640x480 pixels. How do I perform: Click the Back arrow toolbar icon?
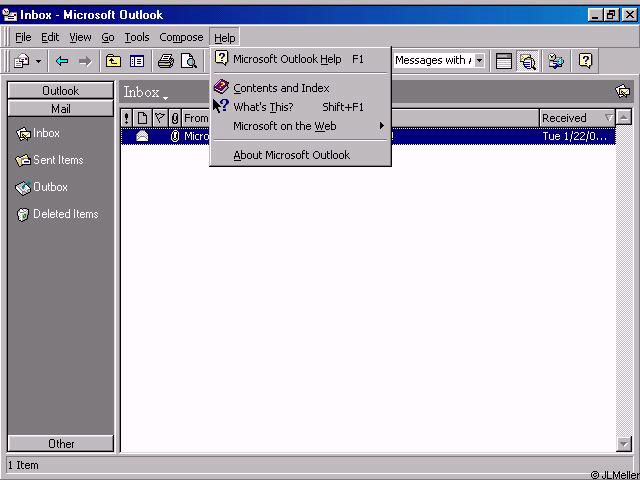[62, 61]
